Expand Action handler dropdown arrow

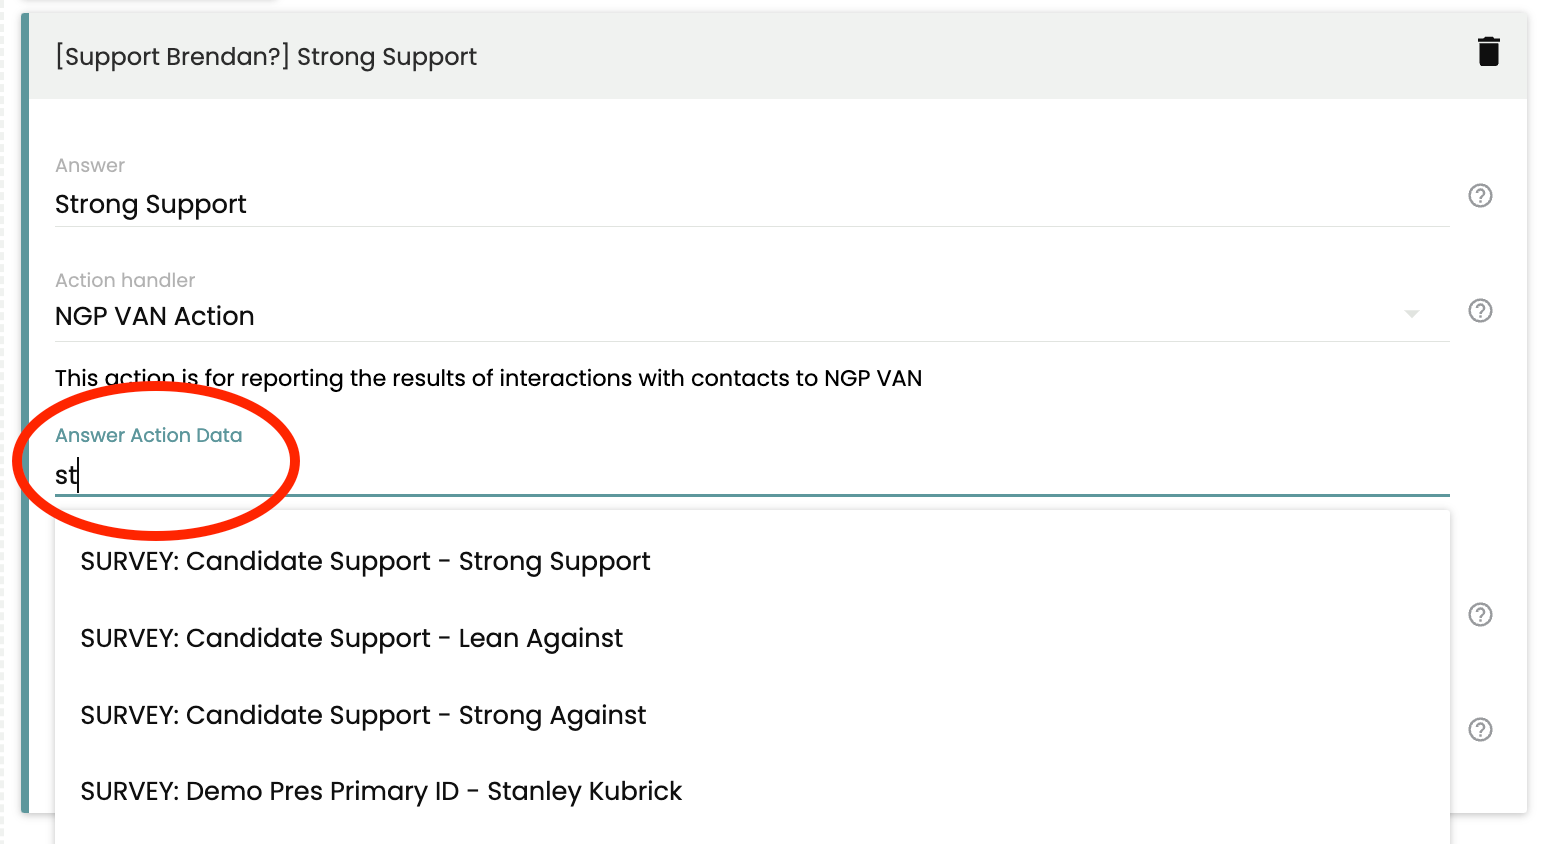point(1411,315)
